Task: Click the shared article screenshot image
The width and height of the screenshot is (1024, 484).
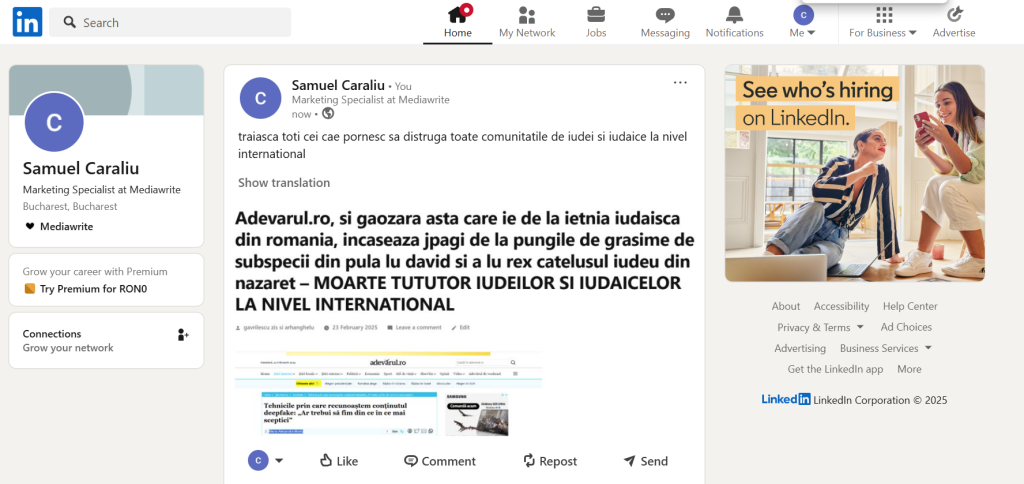Action: [389, 393]
